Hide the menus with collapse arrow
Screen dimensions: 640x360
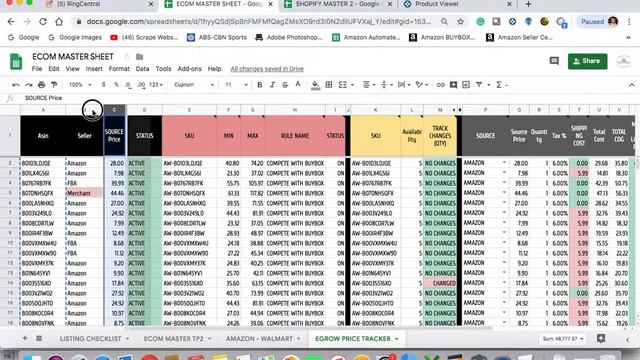click(632, 85)
